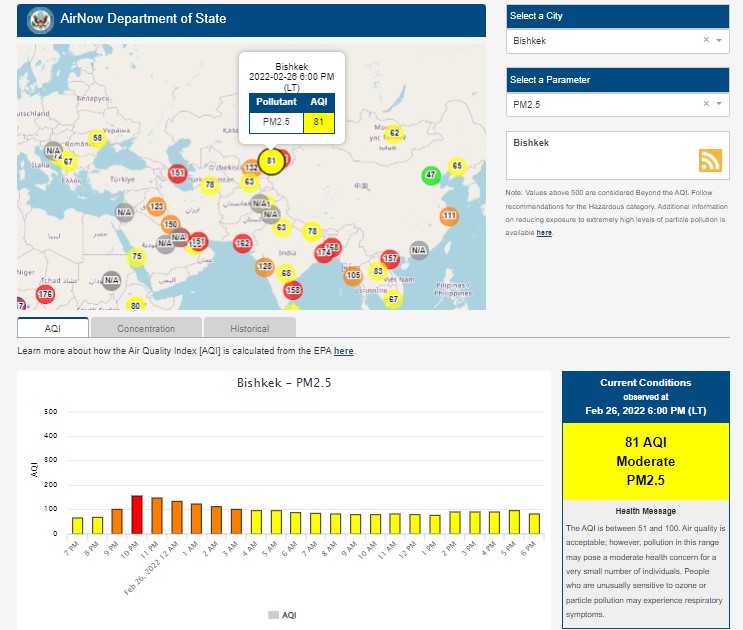This screenshot has height=630, width=743.
Task: Select the yellow 62 marker in Mongolia
Action: [394, 133]
